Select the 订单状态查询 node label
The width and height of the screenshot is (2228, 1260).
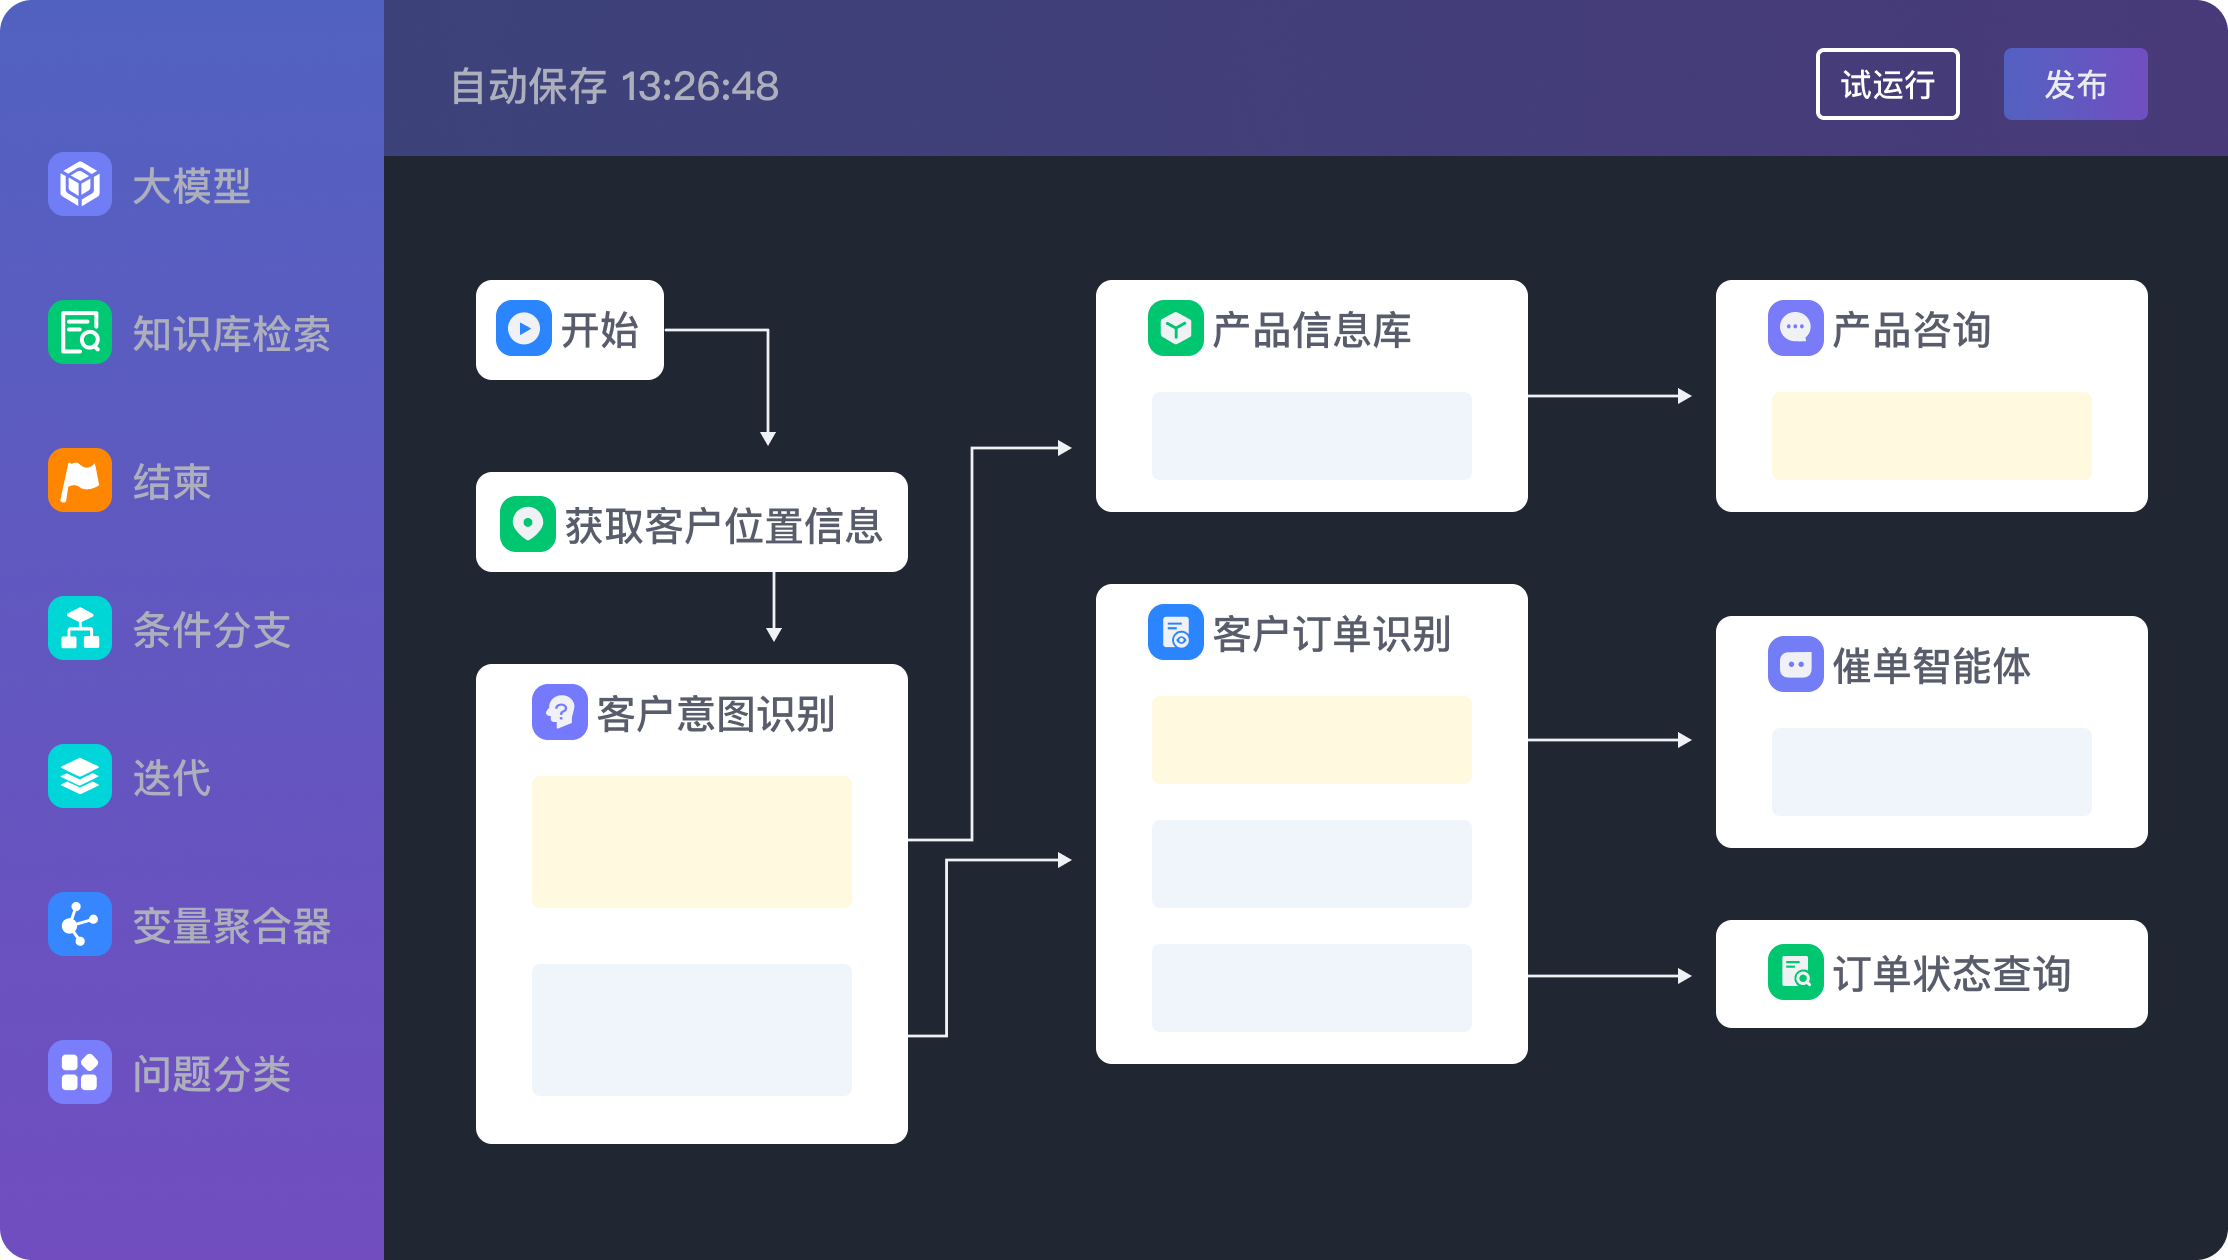pyautogui.click(x=1951, y=974)
